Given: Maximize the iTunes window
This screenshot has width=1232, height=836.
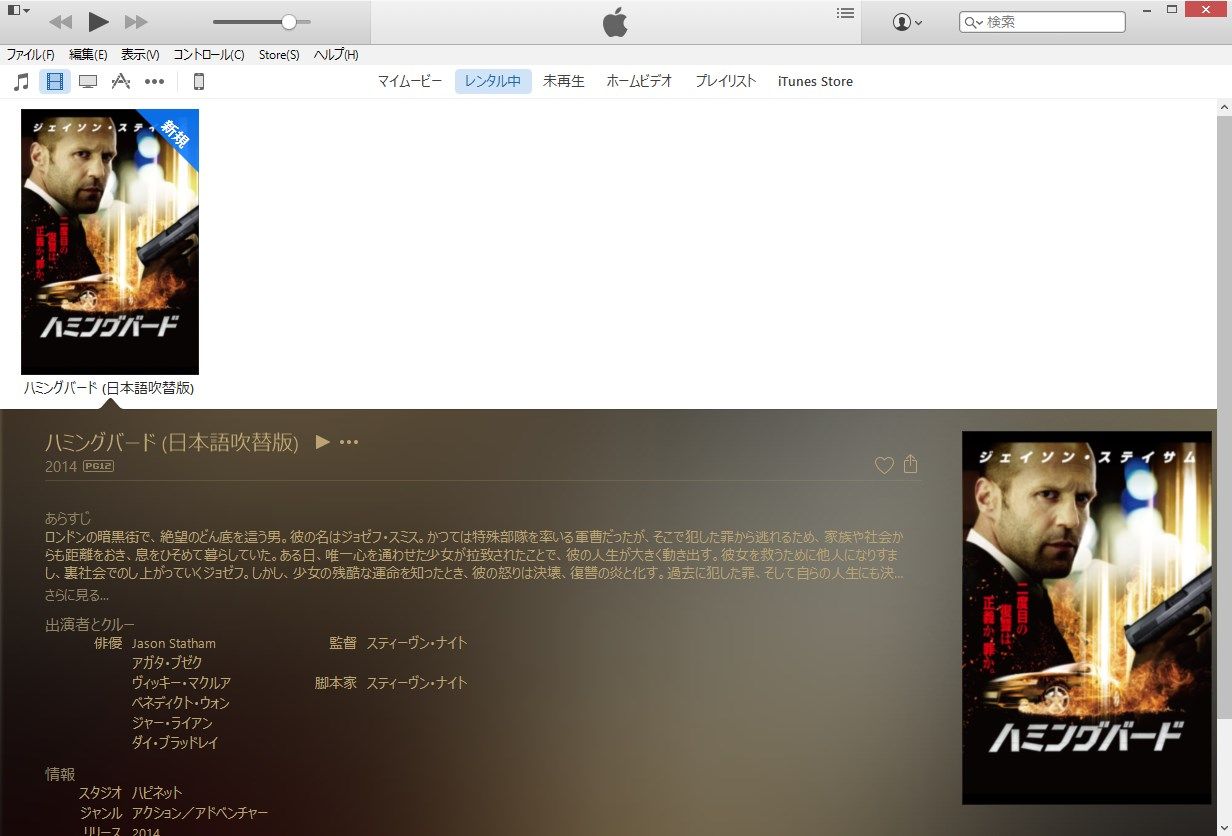Looking at the screenshot, I should (1172, 9).
